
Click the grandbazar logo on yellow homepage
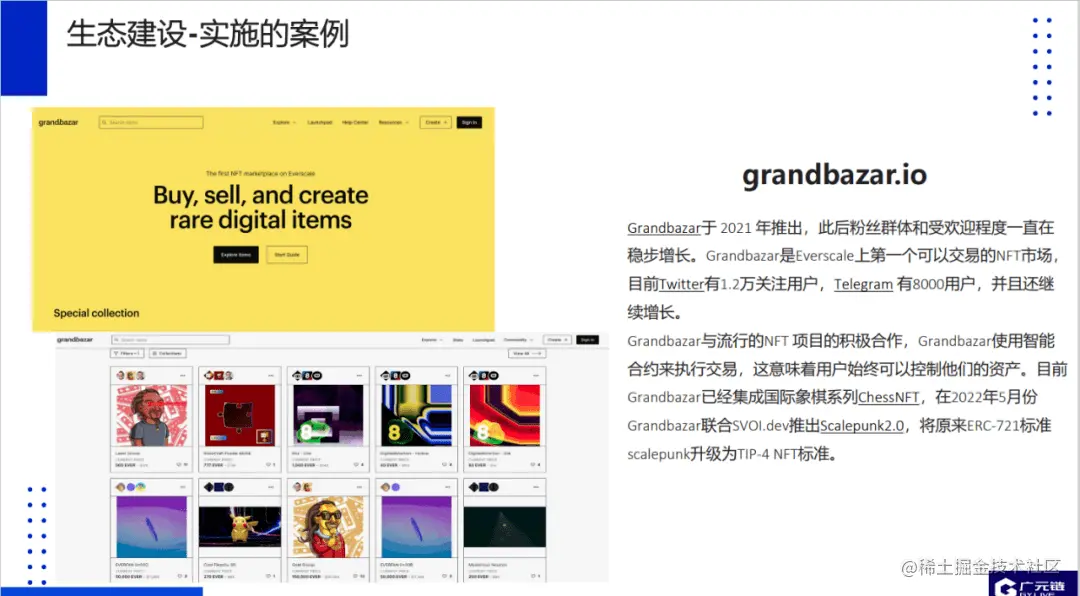59,122
